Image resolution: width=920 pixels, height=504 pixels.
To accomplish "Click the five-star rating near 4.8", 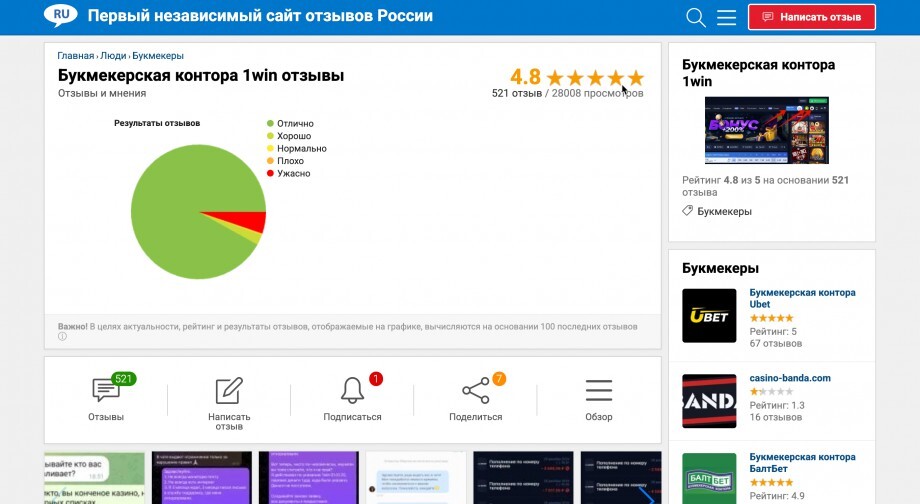I will (595, 78).
